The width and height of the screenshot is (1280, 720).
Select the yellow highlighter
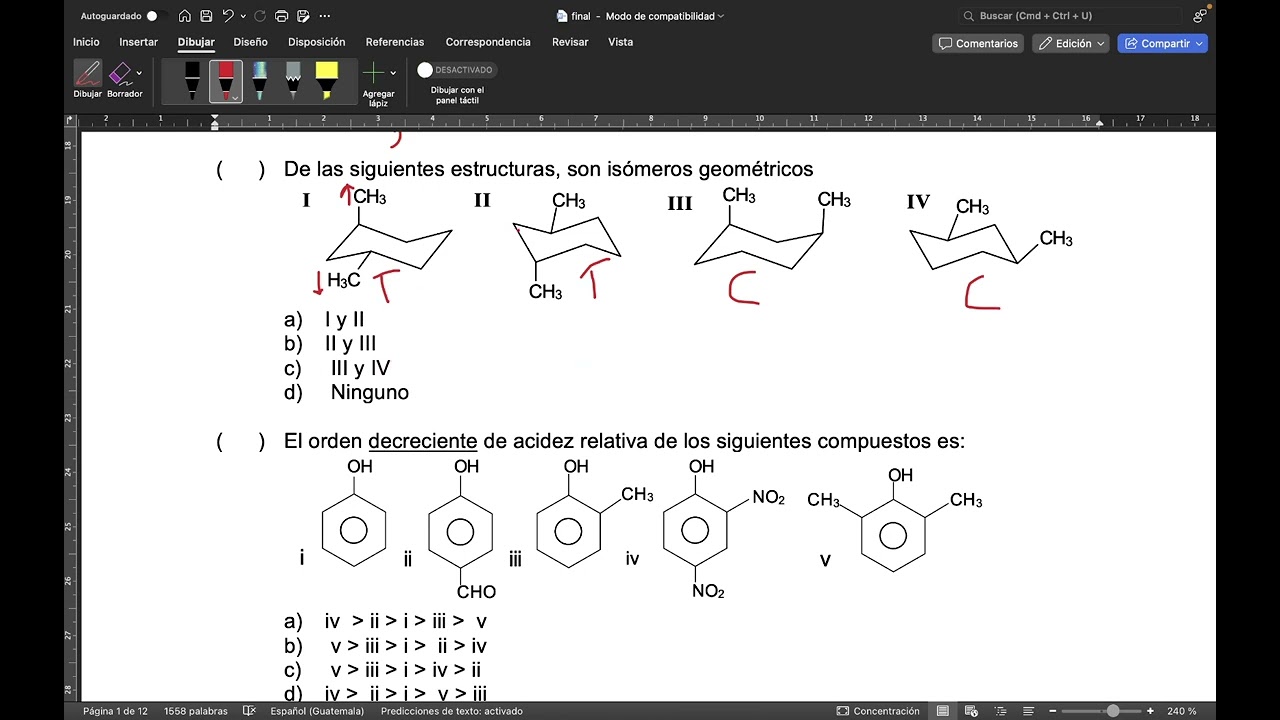point(327,81)
